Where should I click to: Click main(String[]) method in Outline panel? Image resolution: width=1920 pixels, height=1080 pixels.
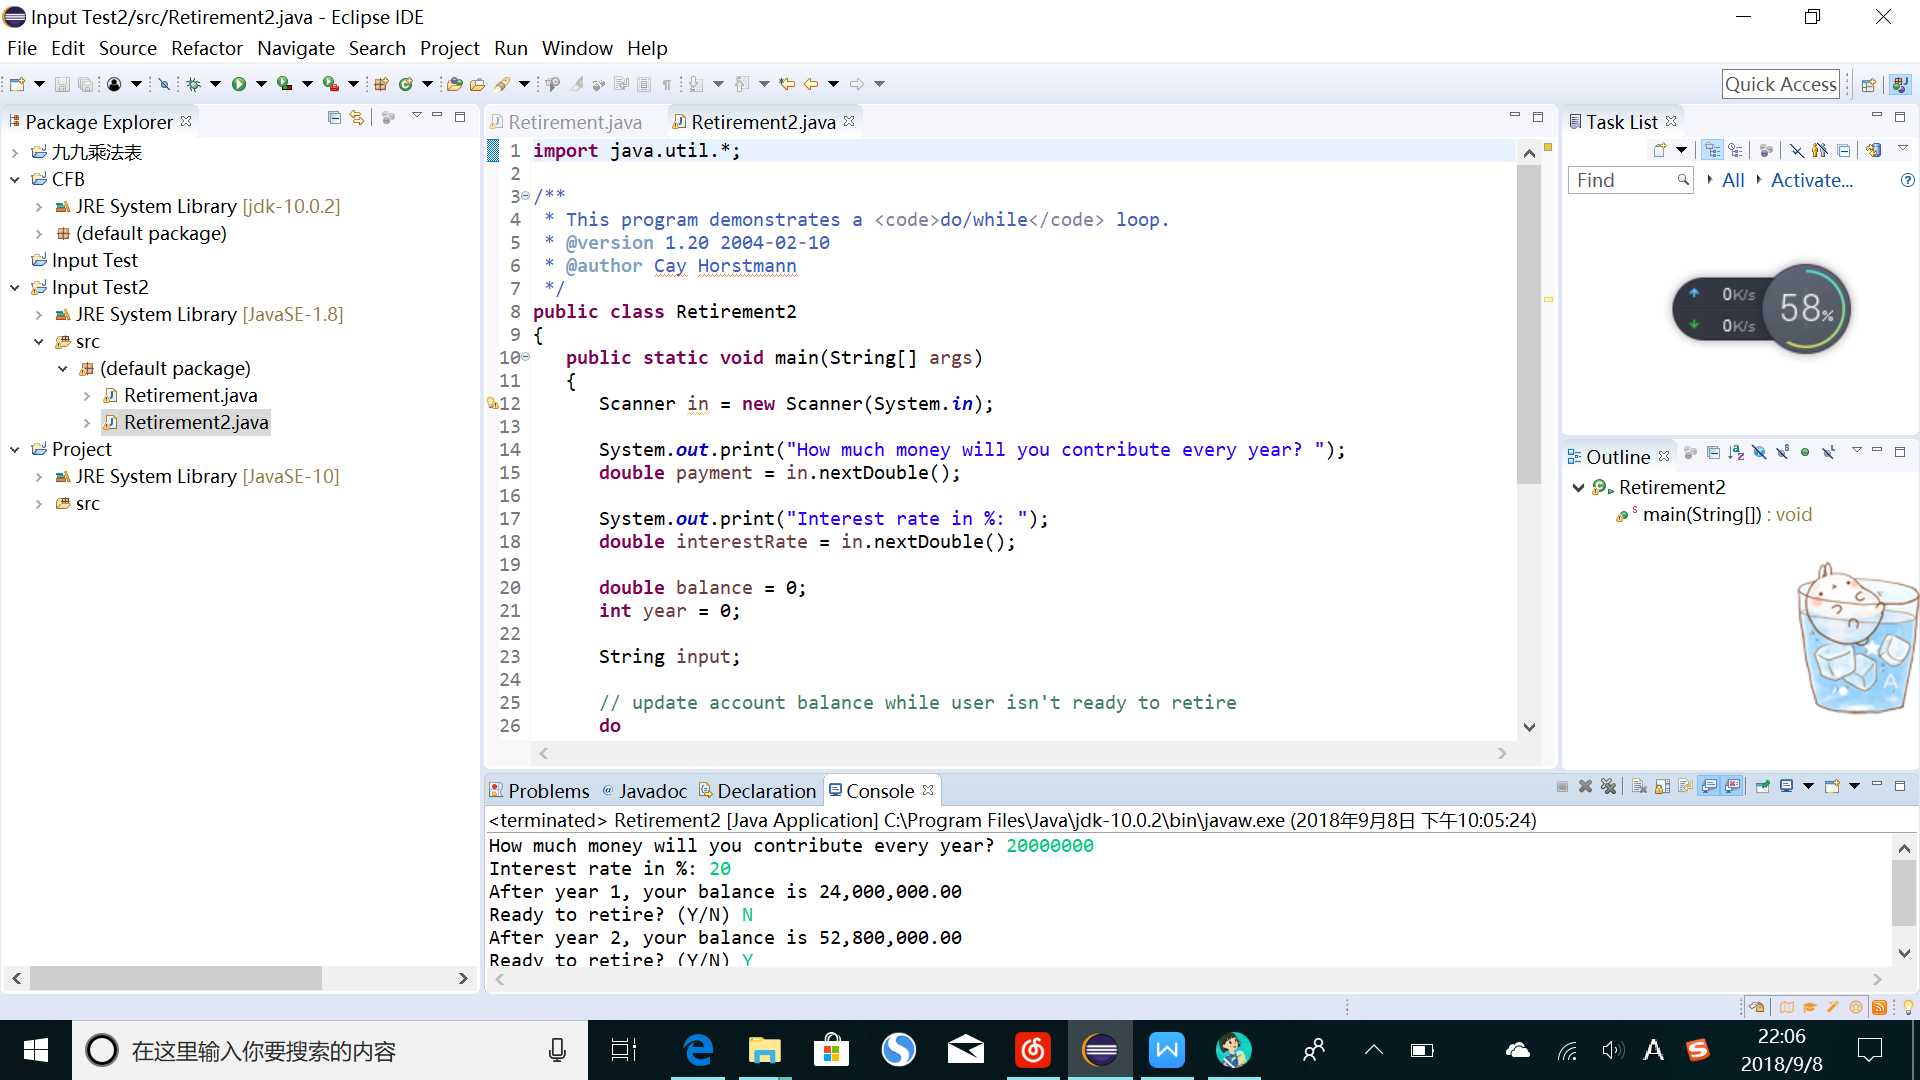point(1701,514)
